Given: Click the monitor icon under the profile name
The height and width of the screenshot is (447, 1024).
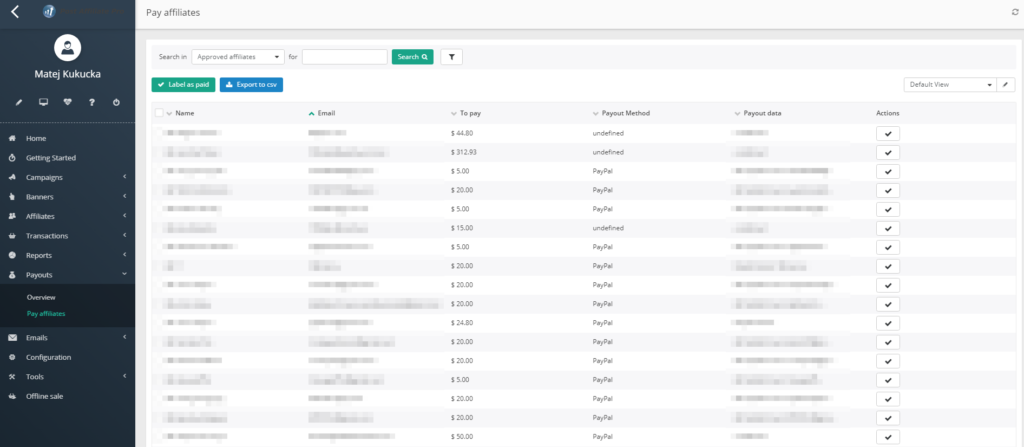Looking at the screenshot, I should pyautogui.click(x=43, y=102).
